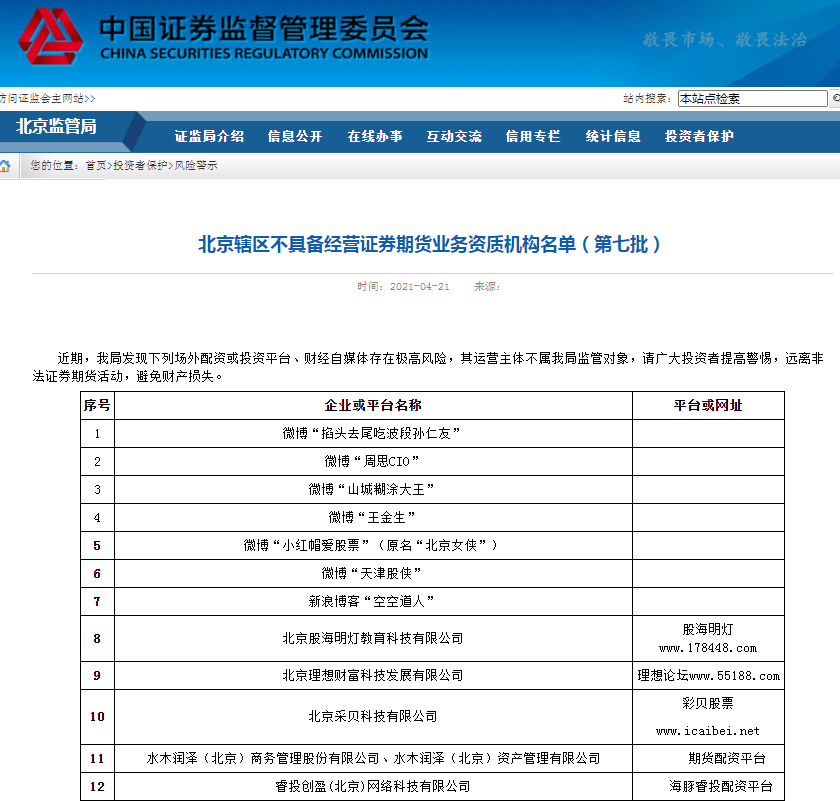The height and width of the screenshot is (801, 840).
Task: Select the cell 睿投创盈(北京)网络科技有限公司
Action: 373,787
